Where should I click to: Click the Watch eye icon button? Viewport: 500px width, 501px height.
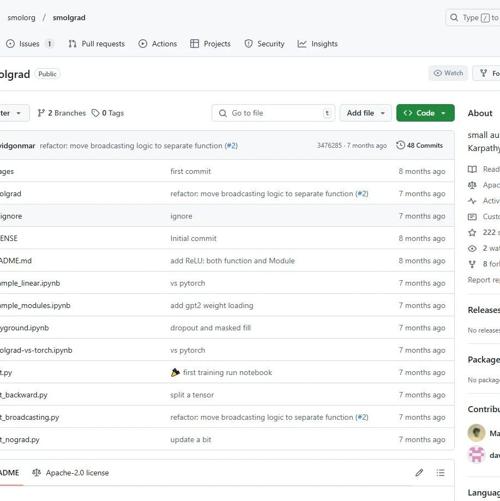click(x=448, y=73)
